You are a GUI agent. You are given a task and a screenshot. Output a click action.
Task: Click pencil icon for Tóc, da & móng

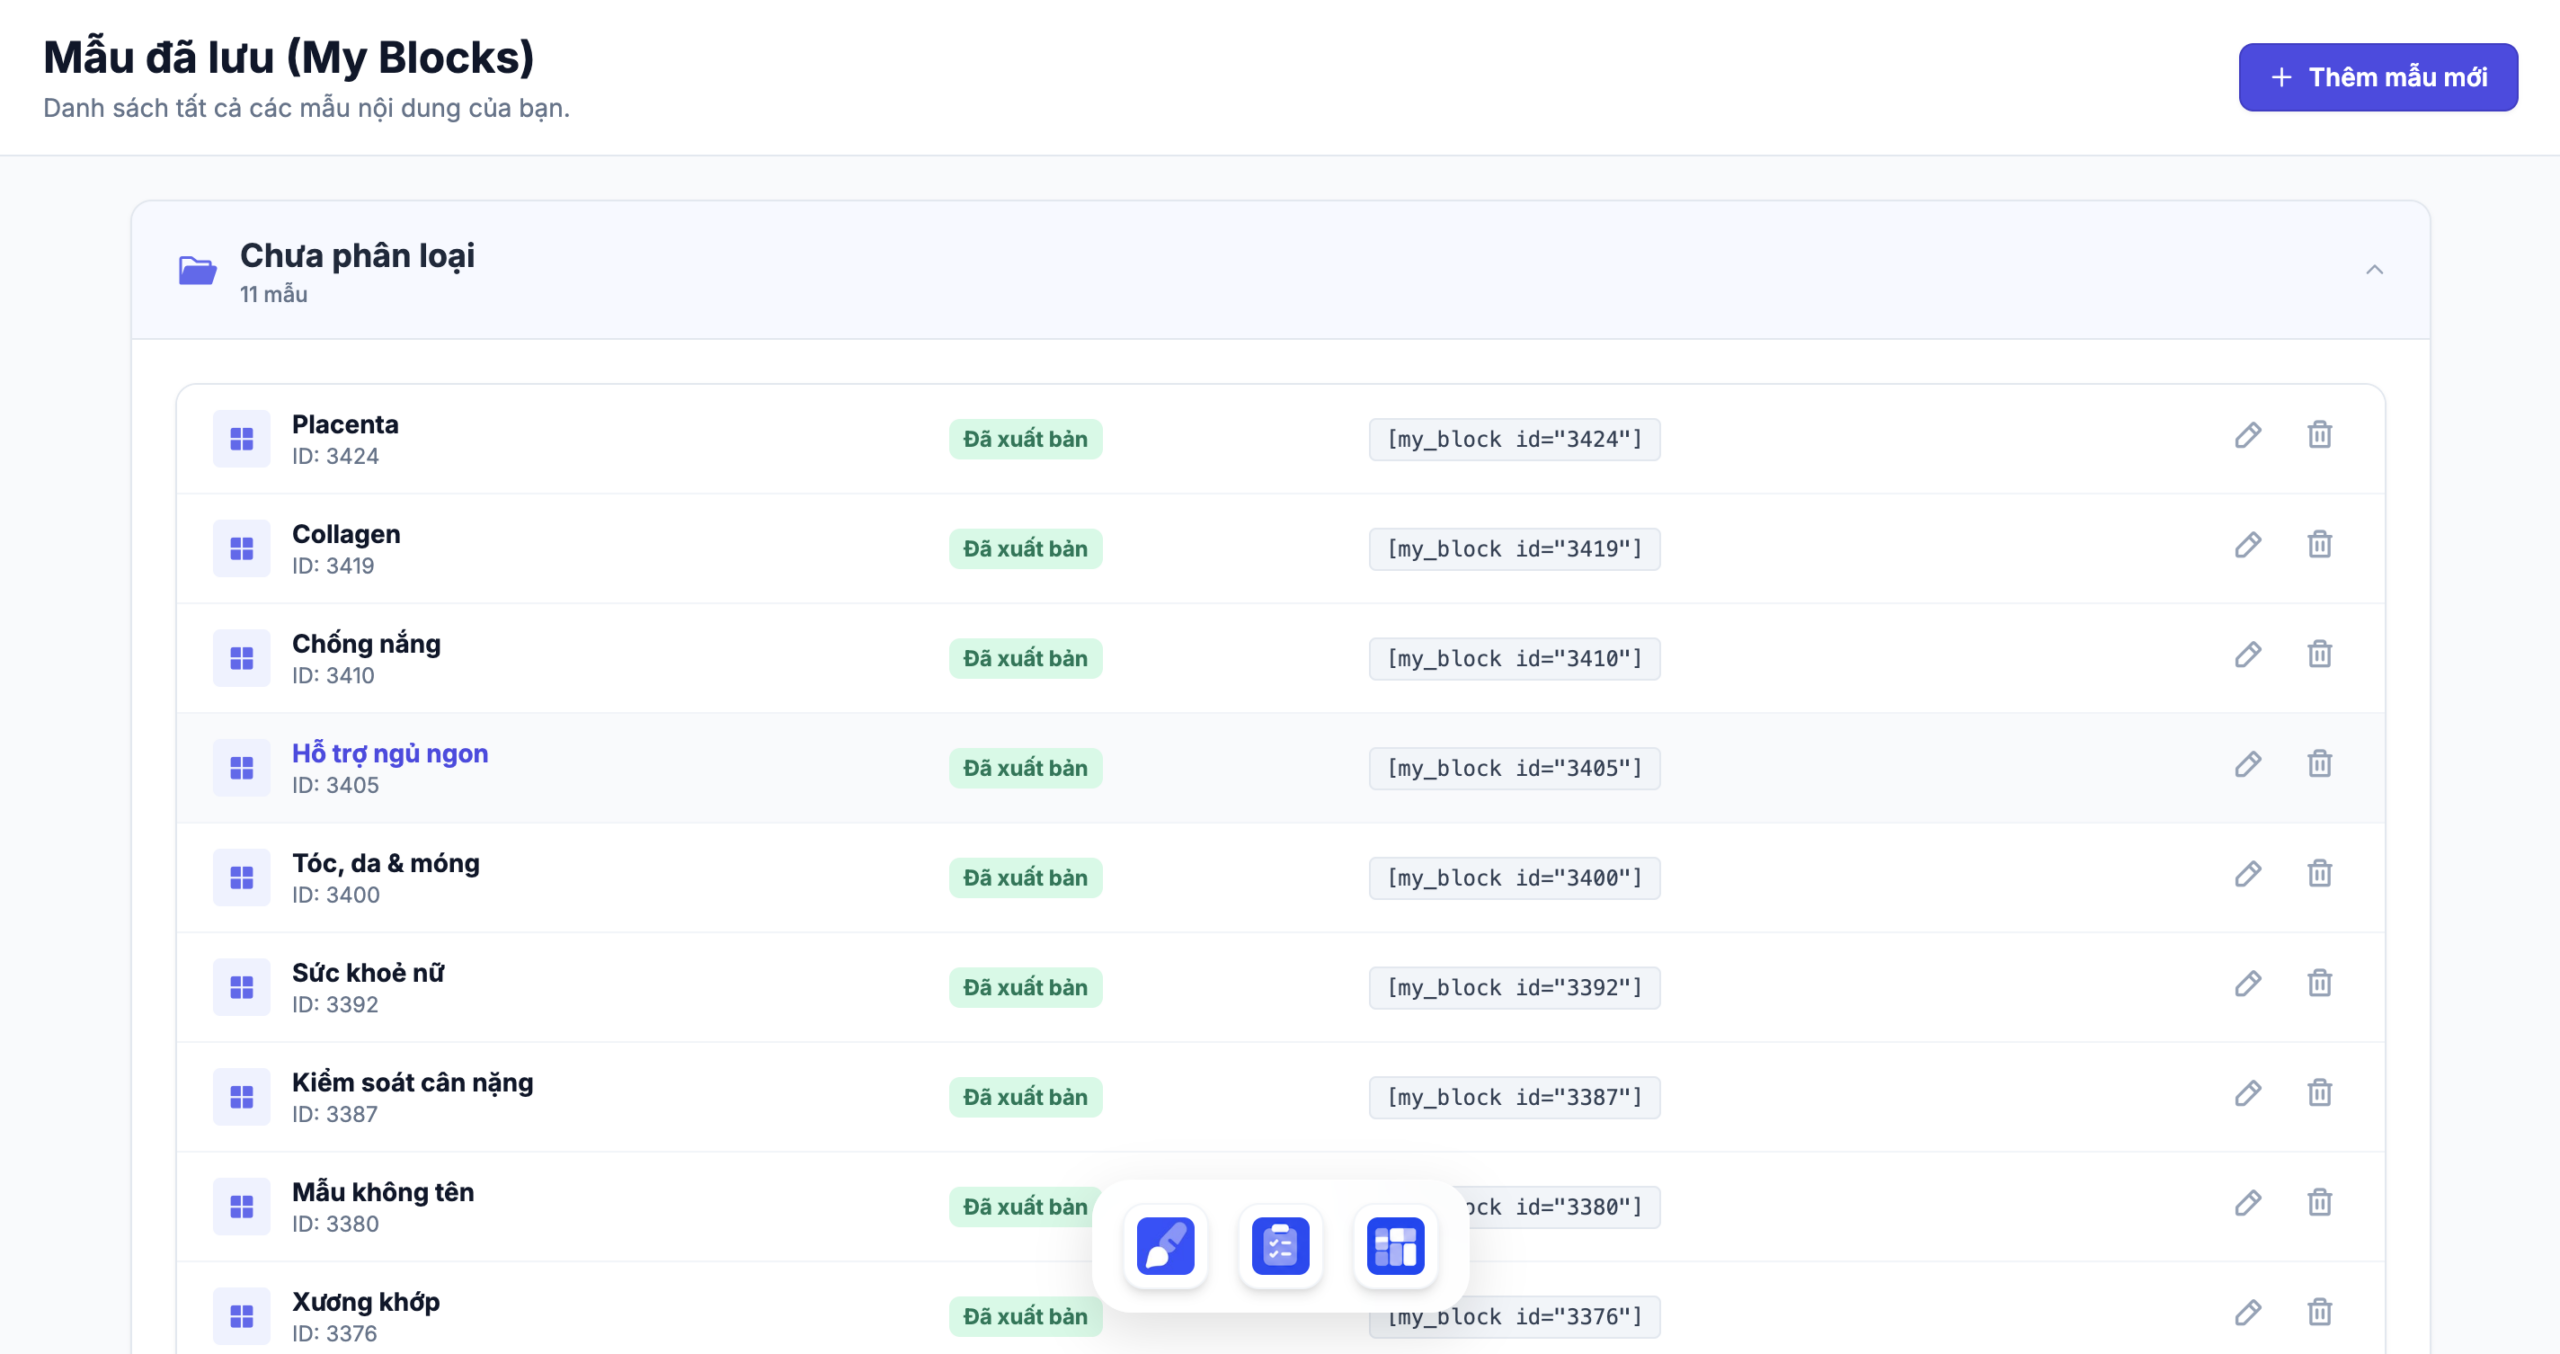coord(2248,874)
